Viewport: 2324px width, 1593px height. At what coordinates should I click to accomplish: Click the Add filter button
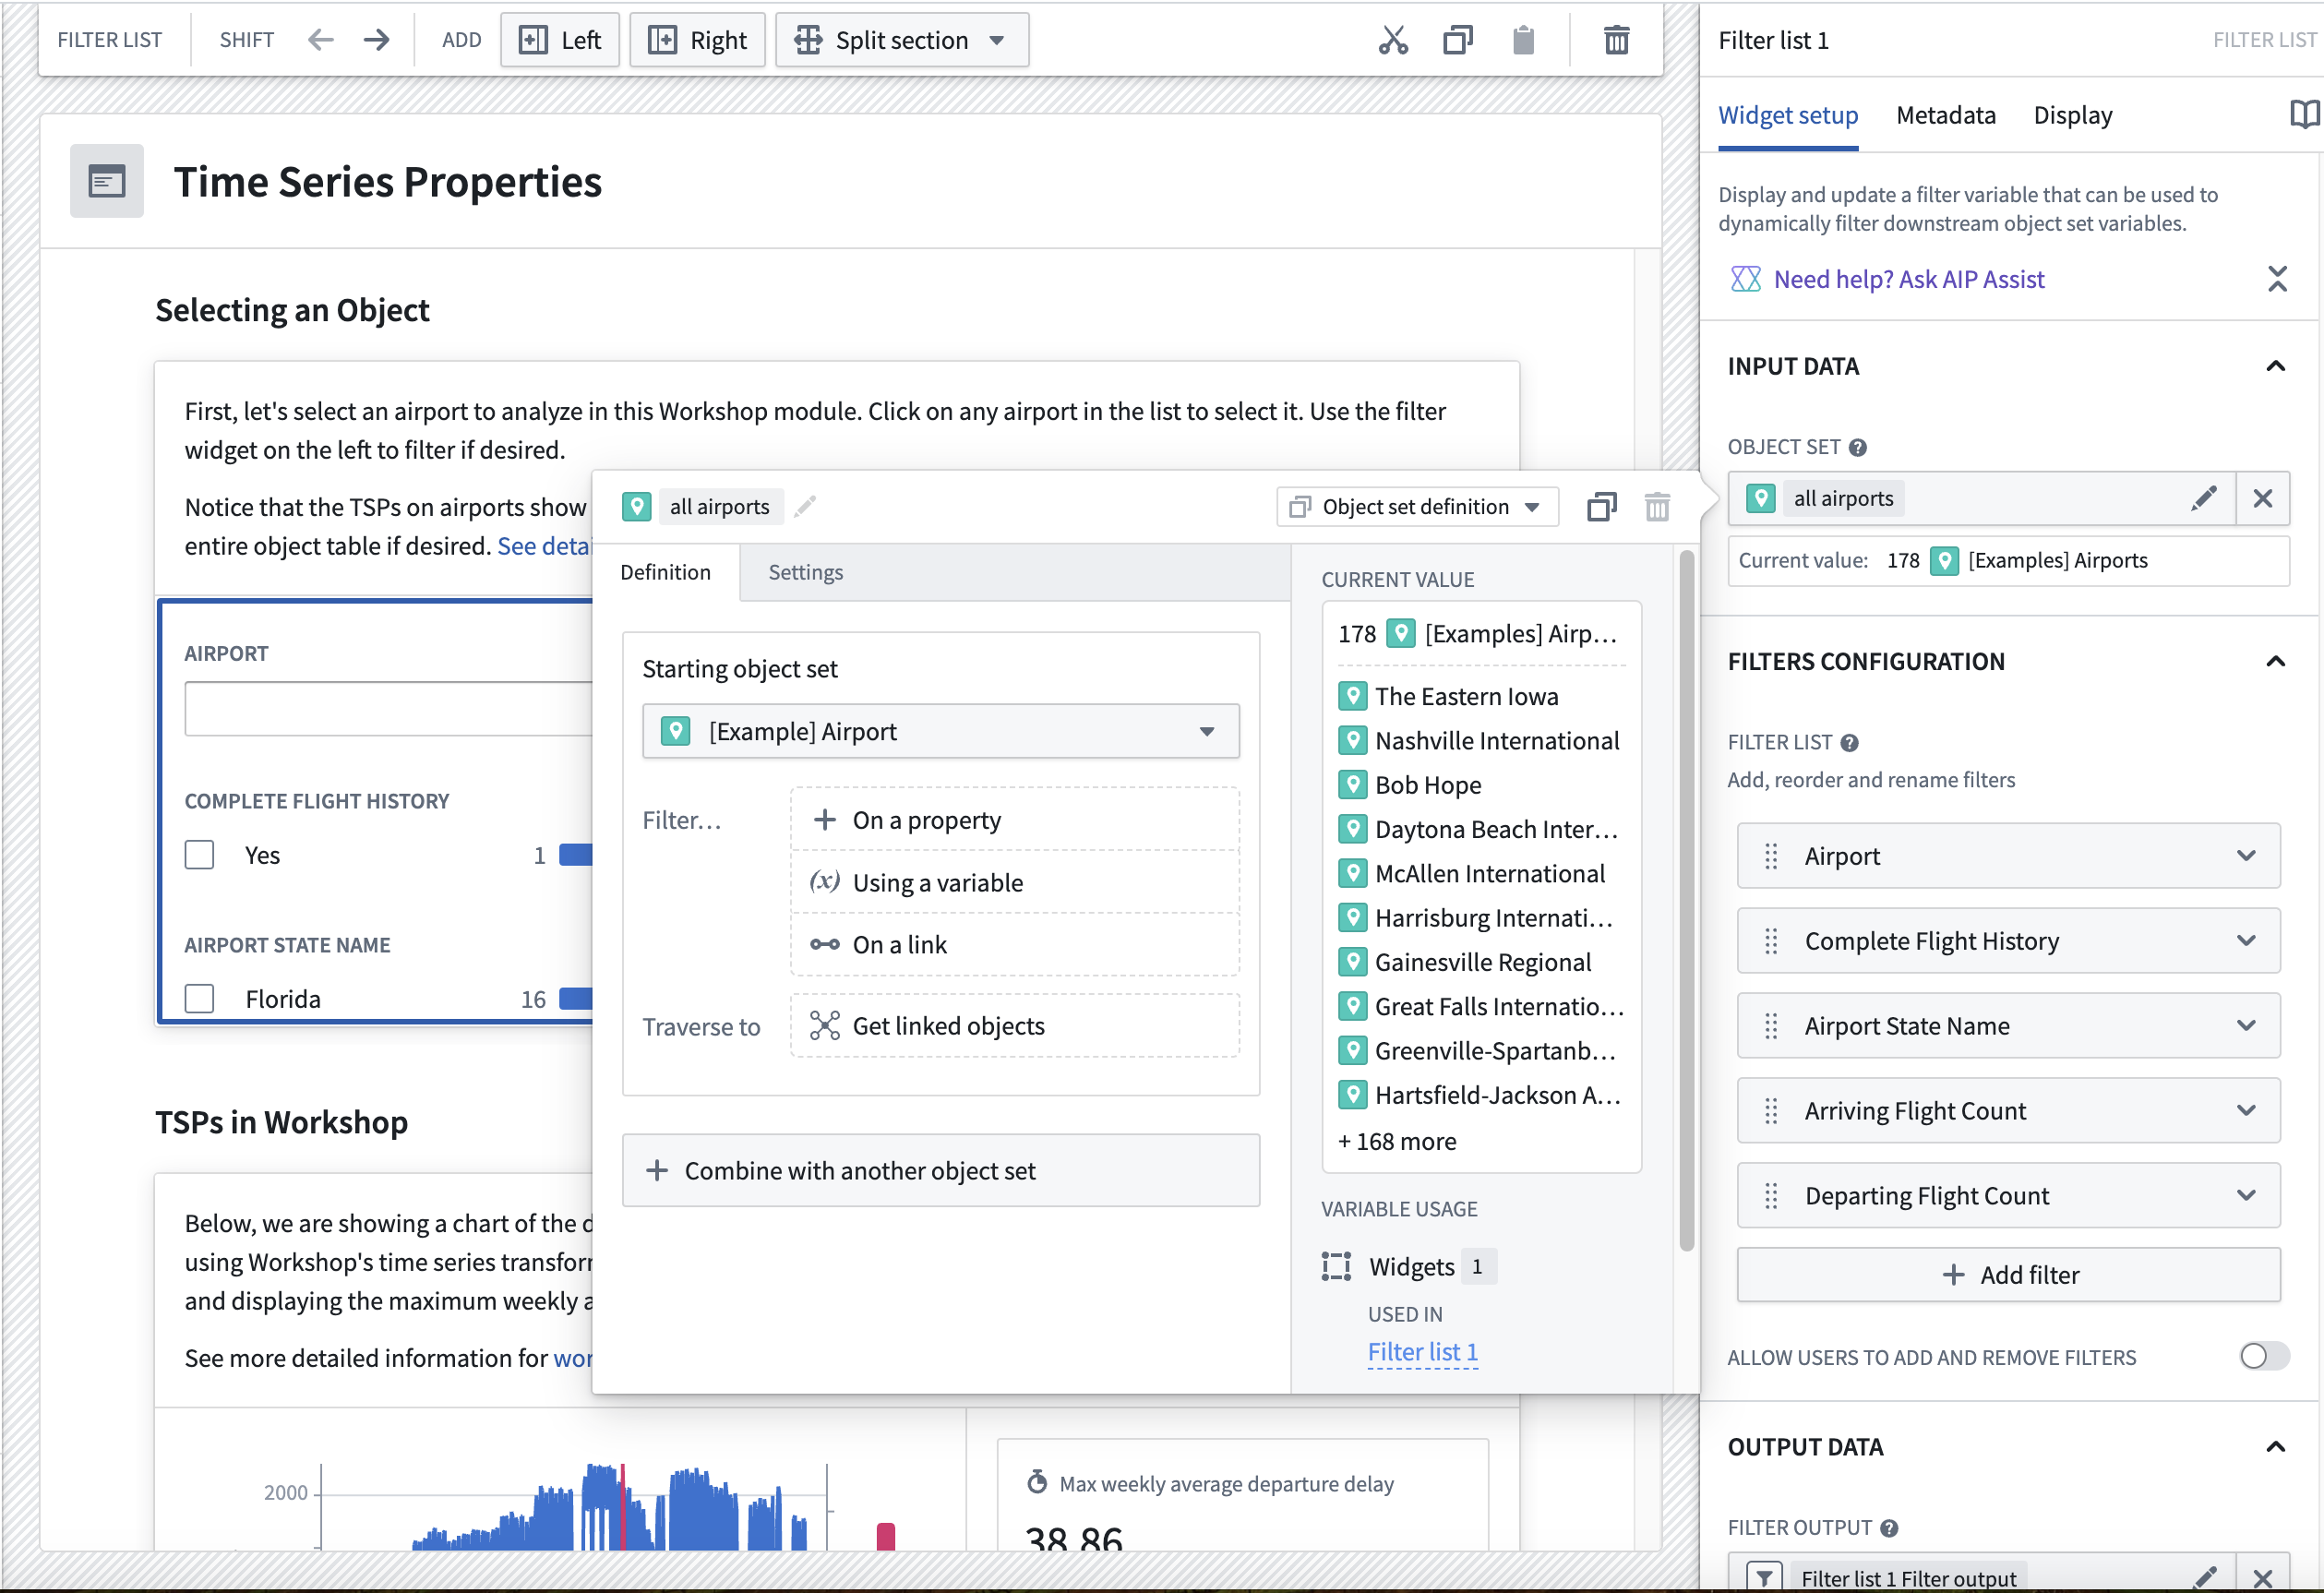click(x=2008, y=1275)
